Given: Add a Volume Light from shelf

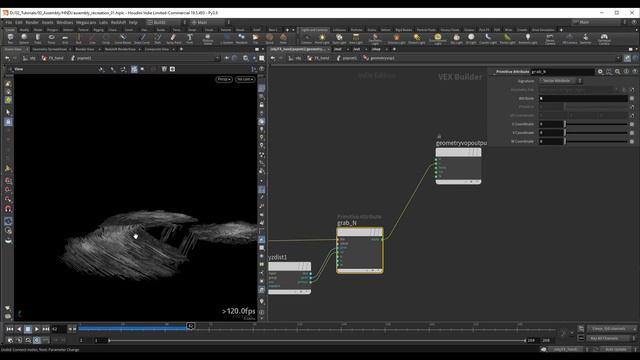Looking at the screenshot, I should click(396, 38).
